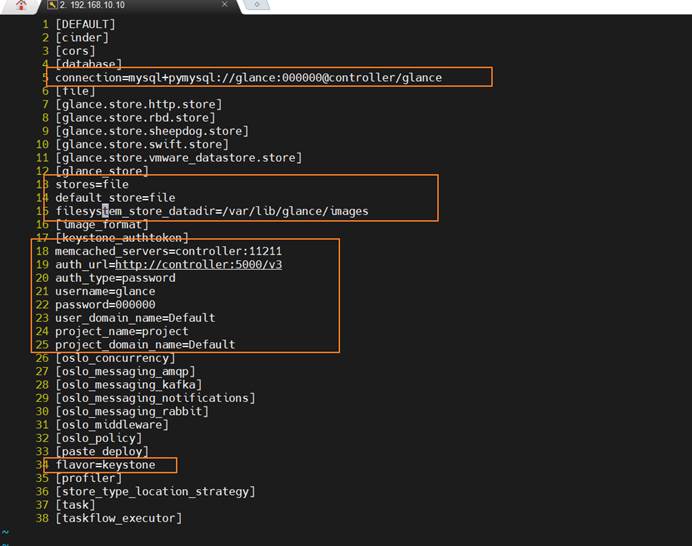This screenshot has height=546, width=692.
Task: Open the http://controller:5000/v3 link
Action: point(199,264)
